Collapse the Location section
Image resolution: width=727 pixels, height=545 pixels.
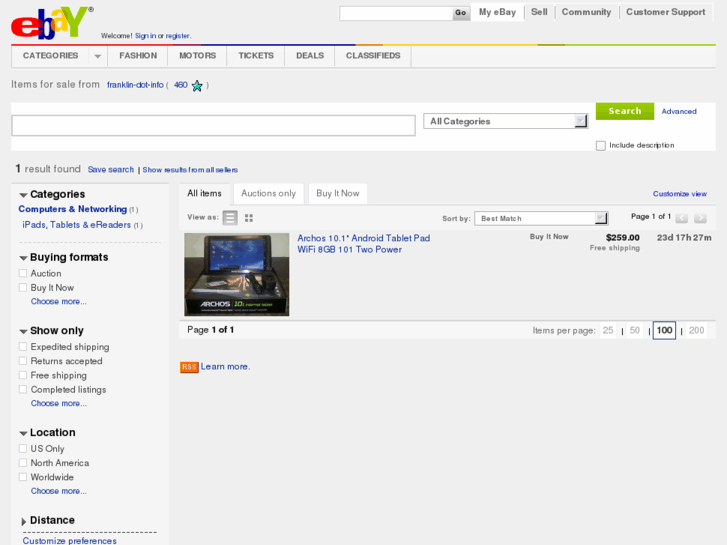tap(23, 433)
